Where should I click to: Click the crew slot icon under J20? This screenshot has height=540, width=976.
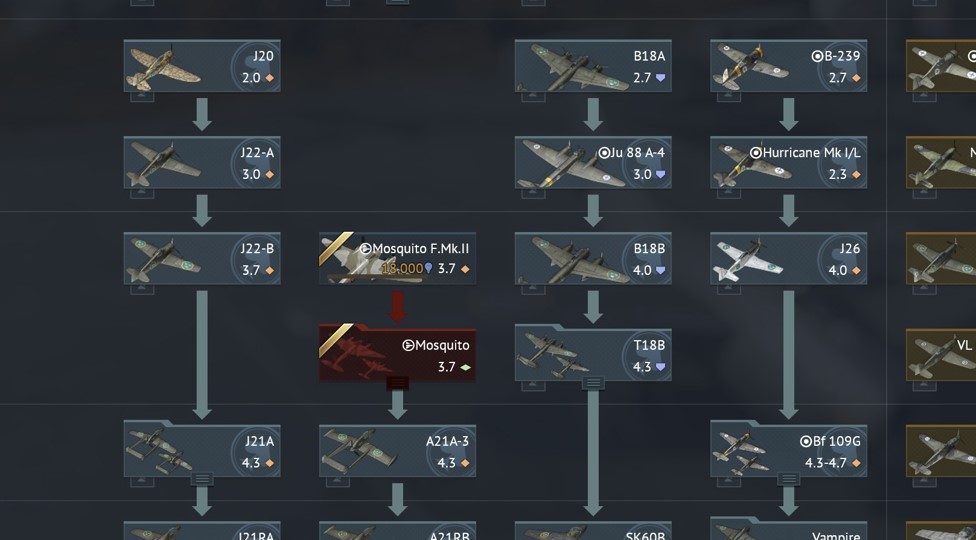pos(142,97)
